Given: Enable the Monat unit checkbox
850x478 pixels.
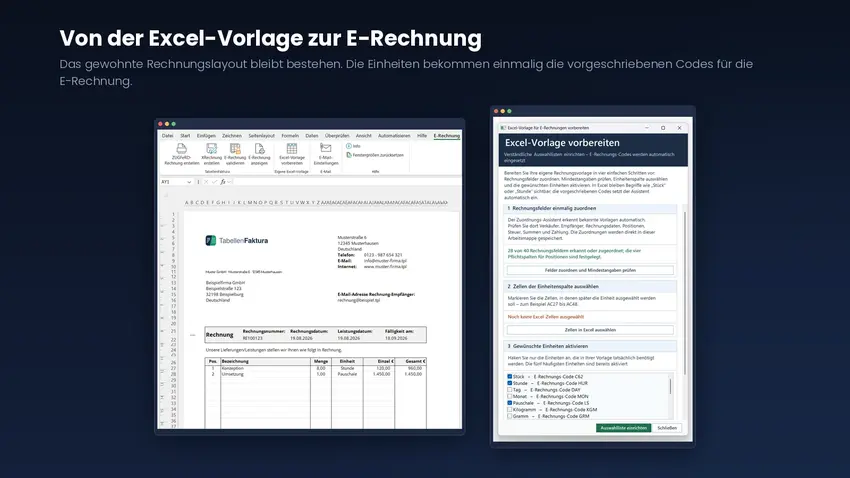Looking at the screenshot, I should pos(510,396).
